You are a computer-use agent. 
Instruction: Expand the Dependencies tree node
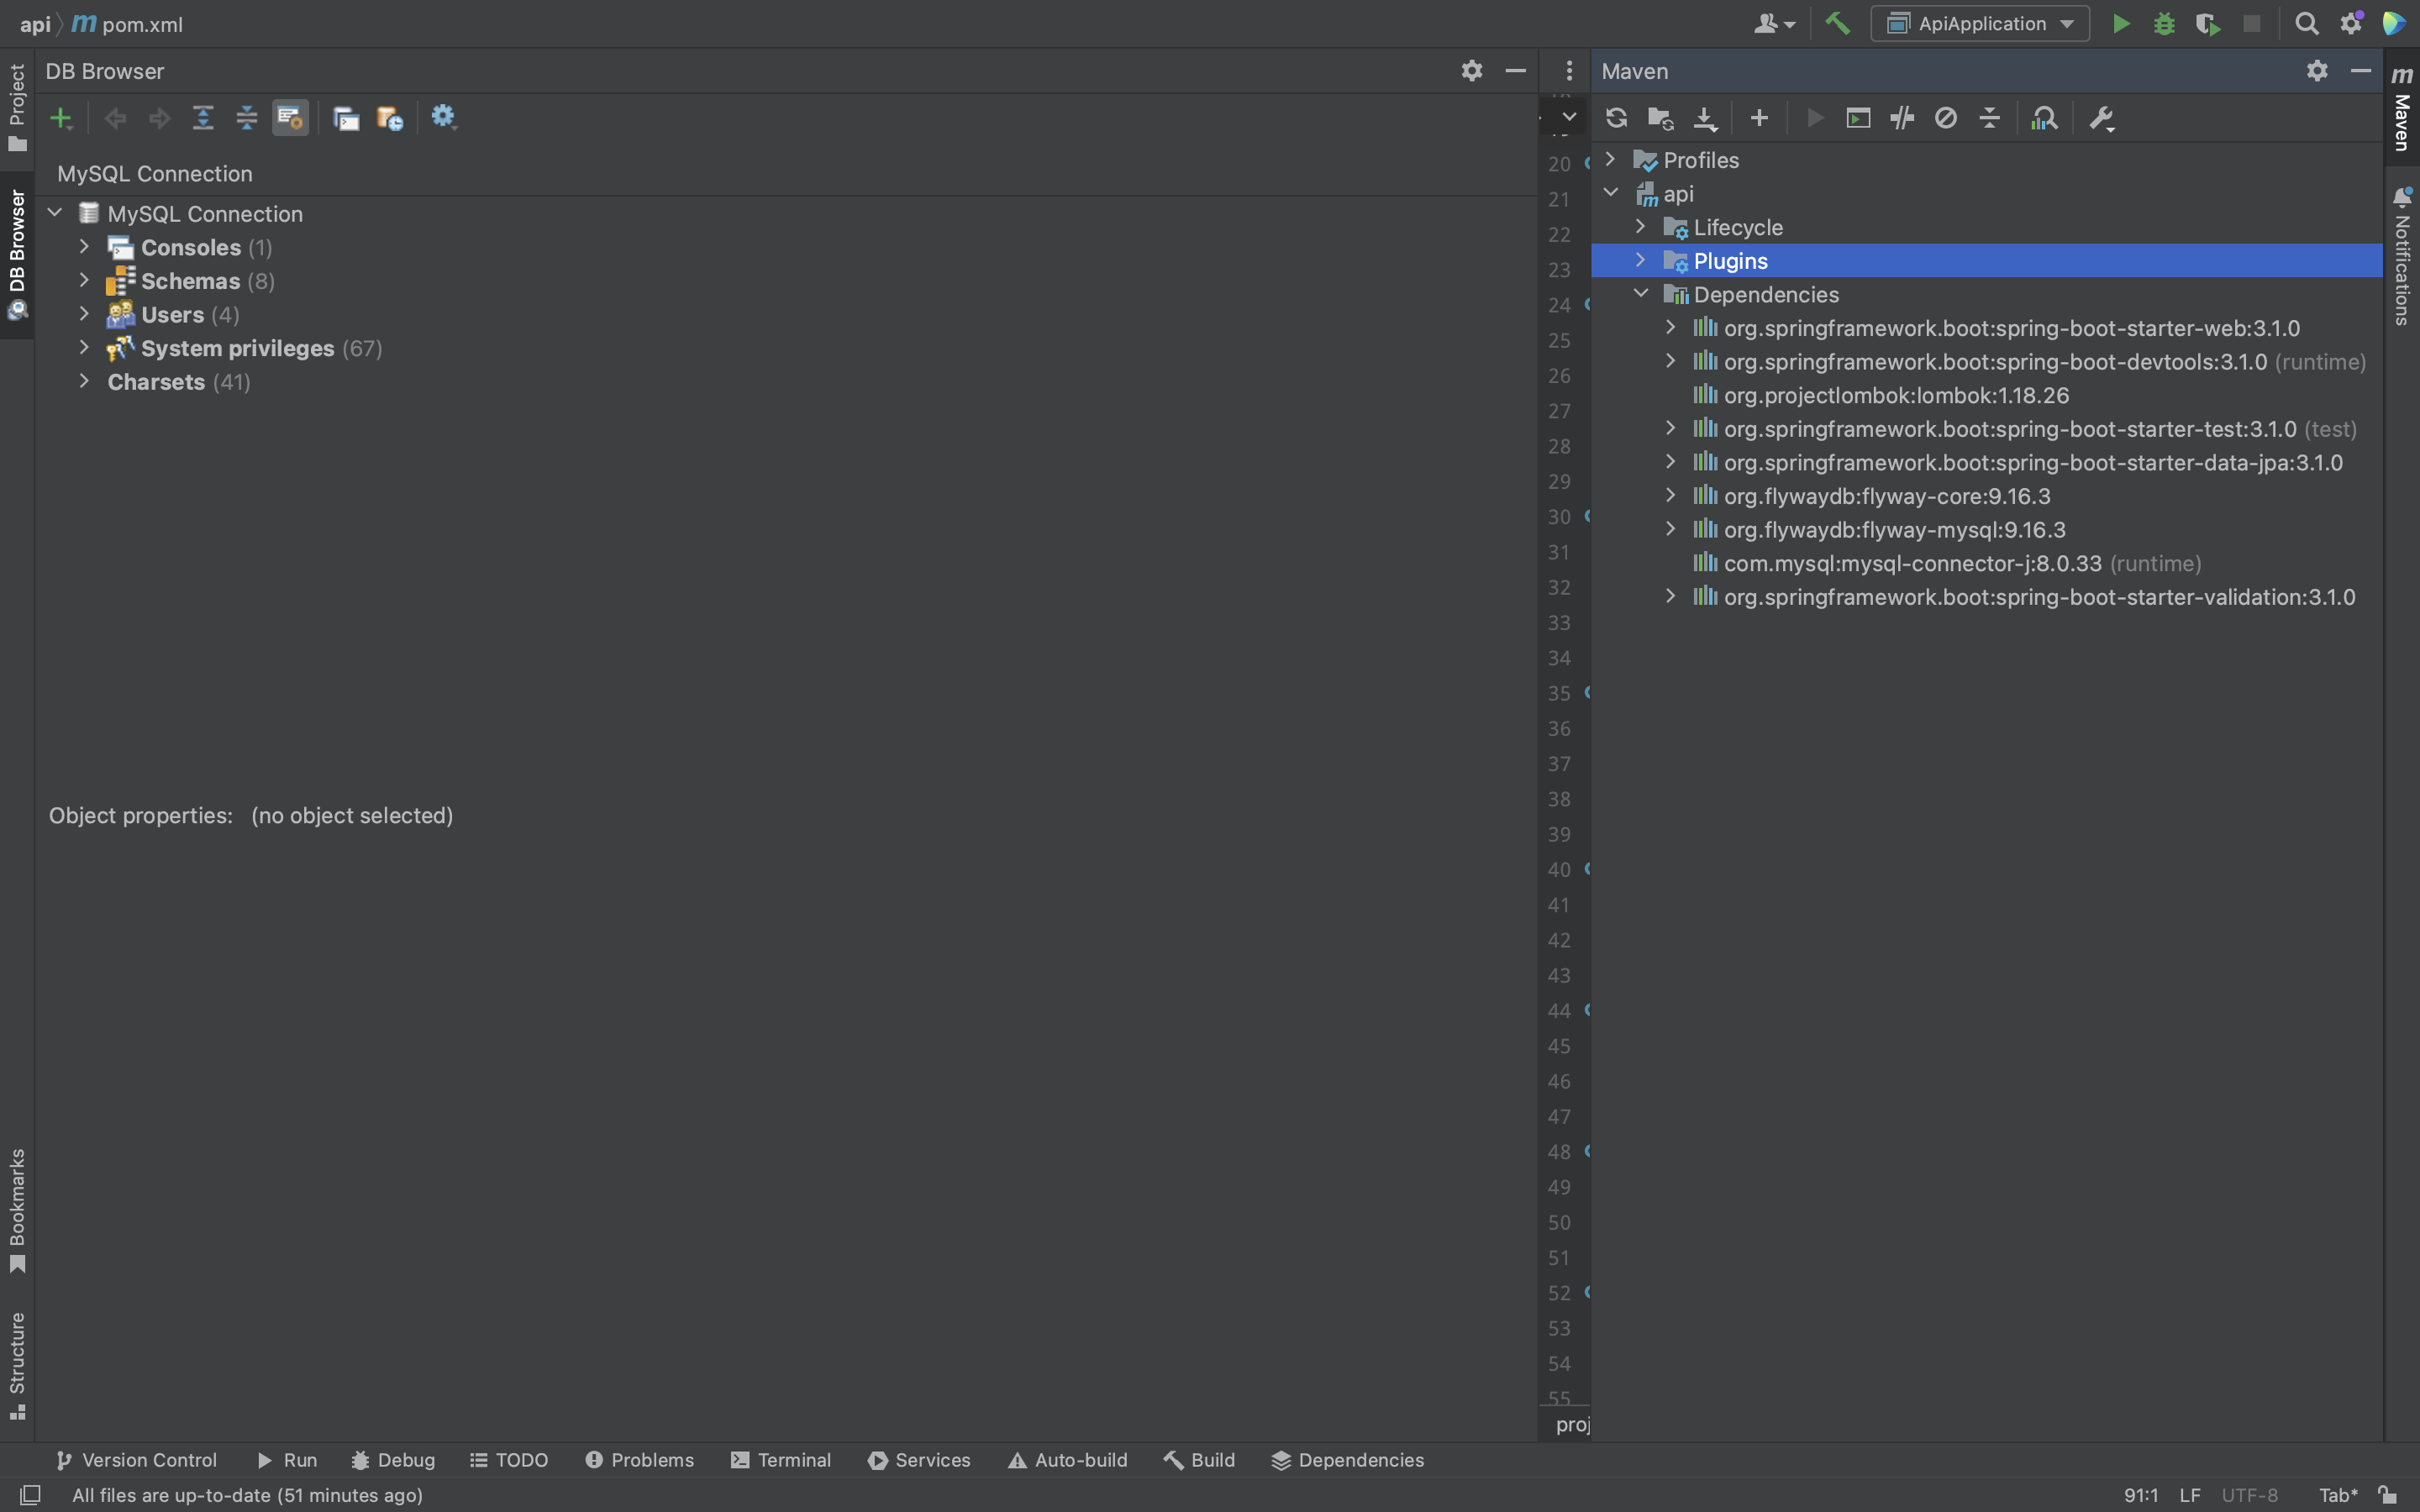click(1639, 294)
